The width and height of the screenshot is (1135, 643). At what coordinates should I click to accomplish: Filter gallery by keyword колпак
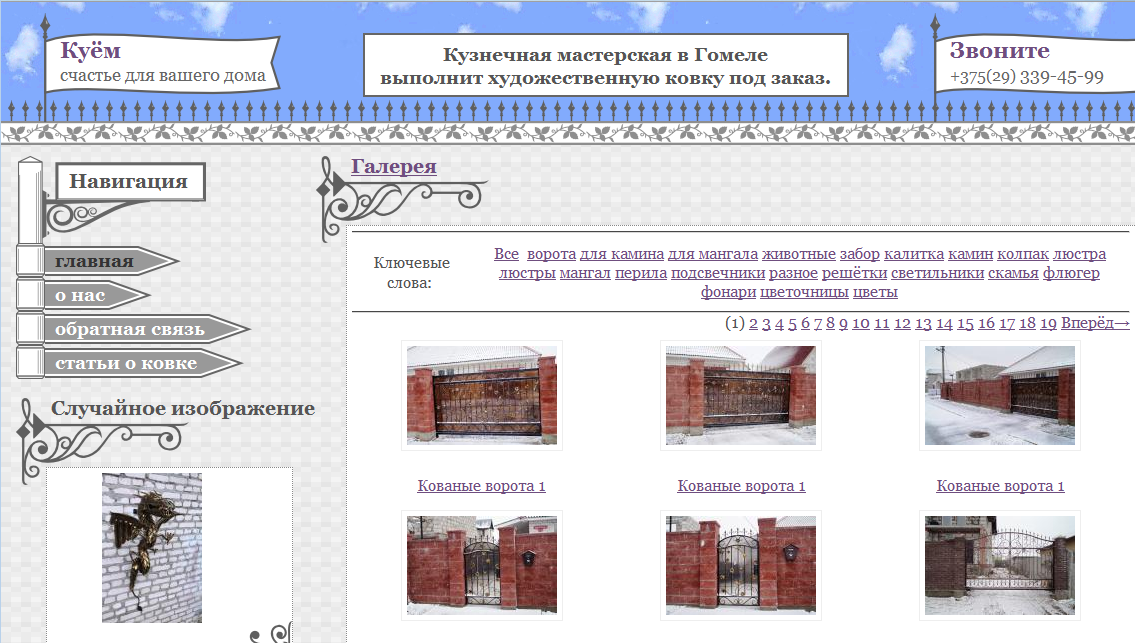tap(1023, 254)
